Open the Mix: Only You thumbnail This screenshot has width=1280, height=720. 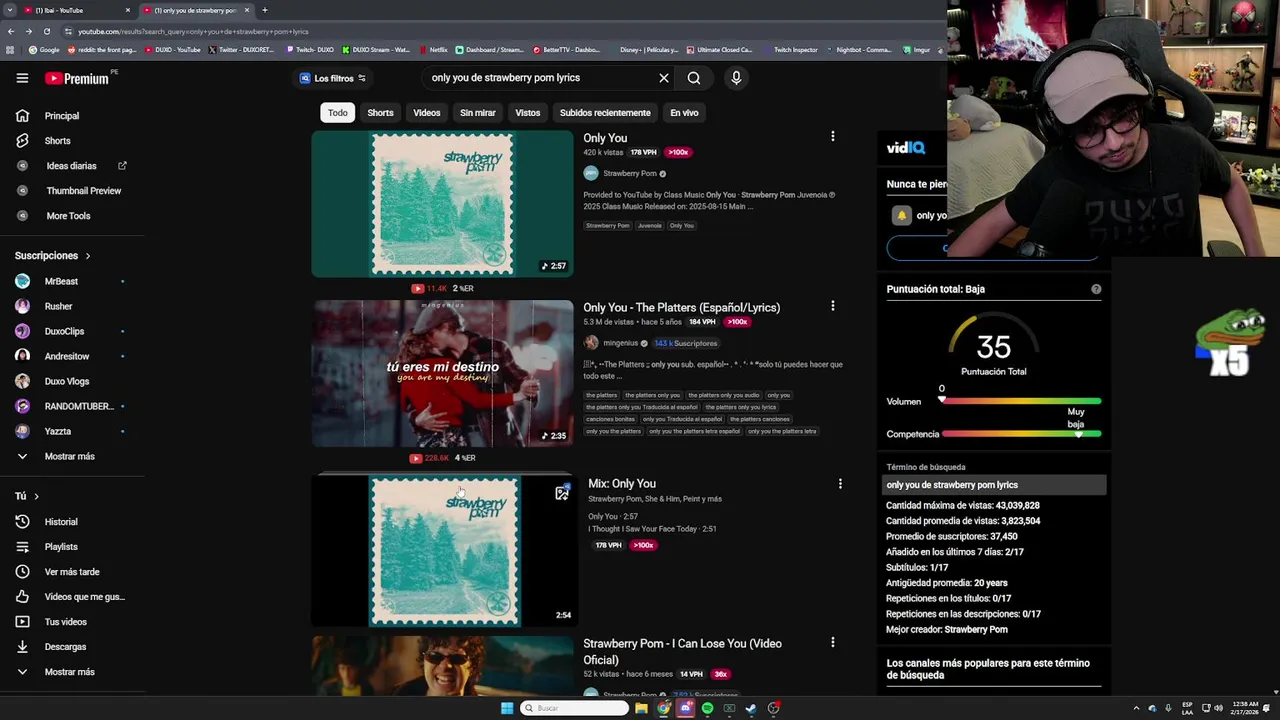[x=442, y=551]
